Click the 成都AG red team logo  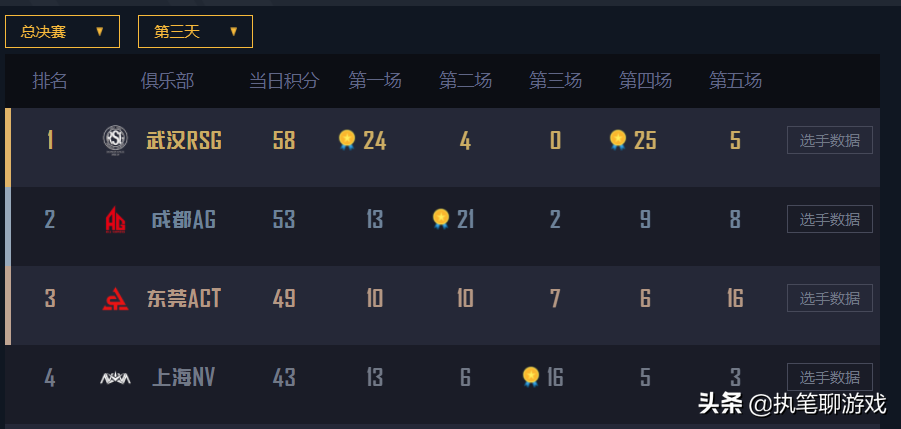115,219
